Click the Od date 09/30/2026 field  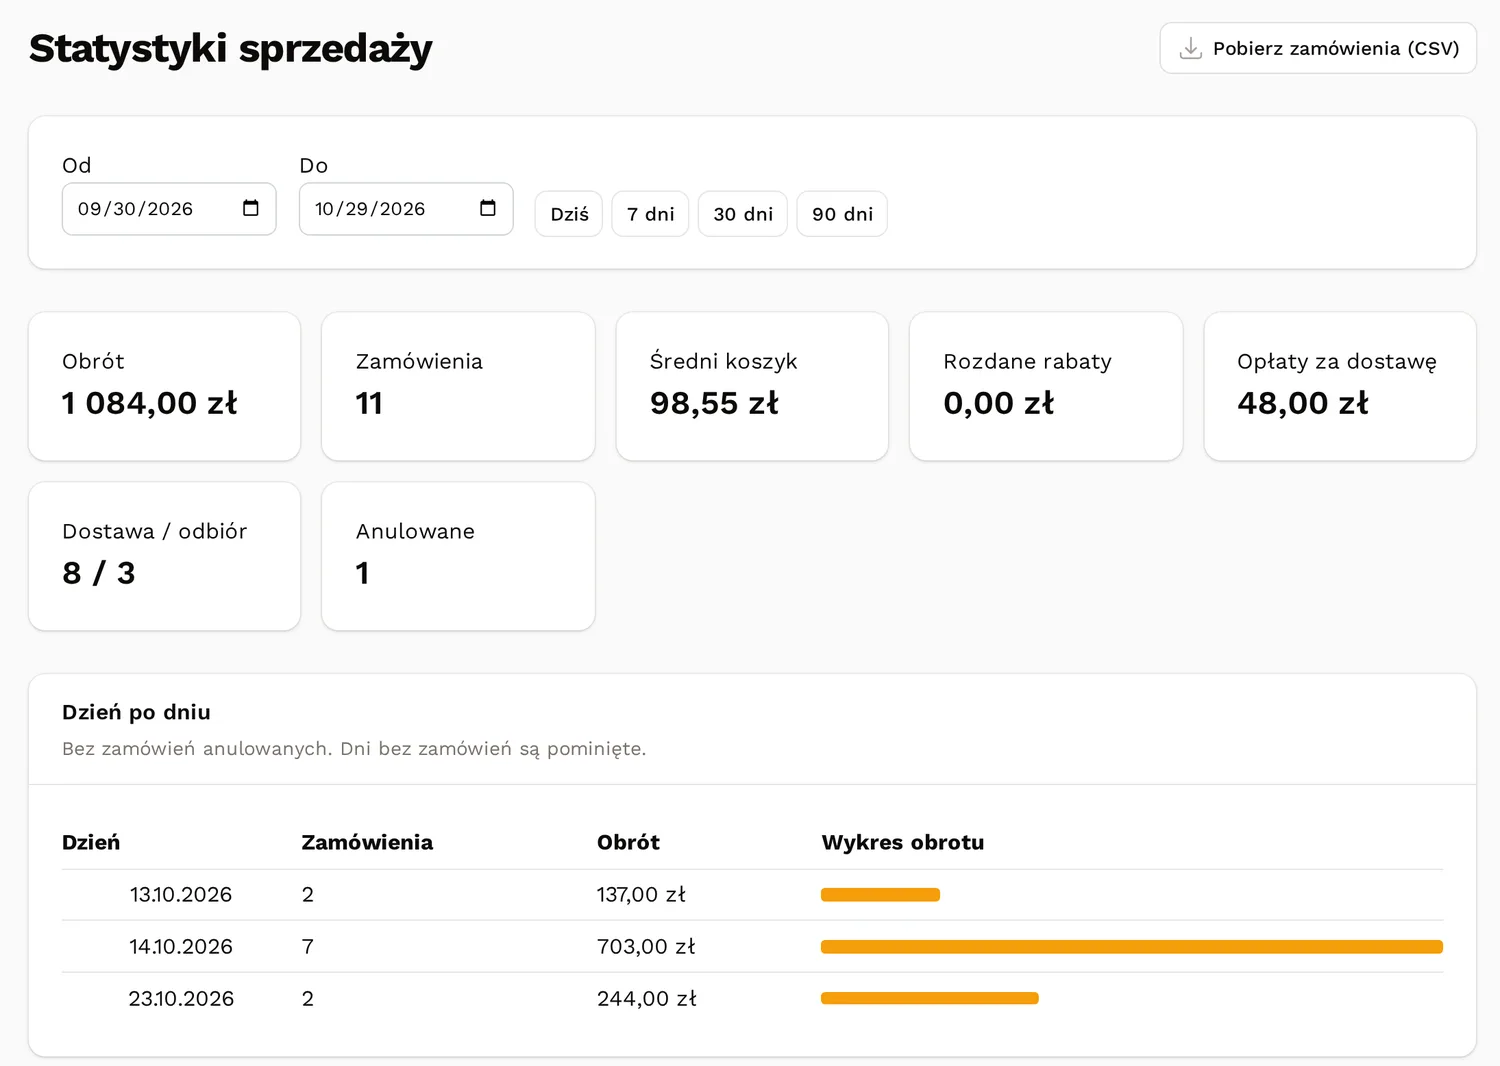169,209
